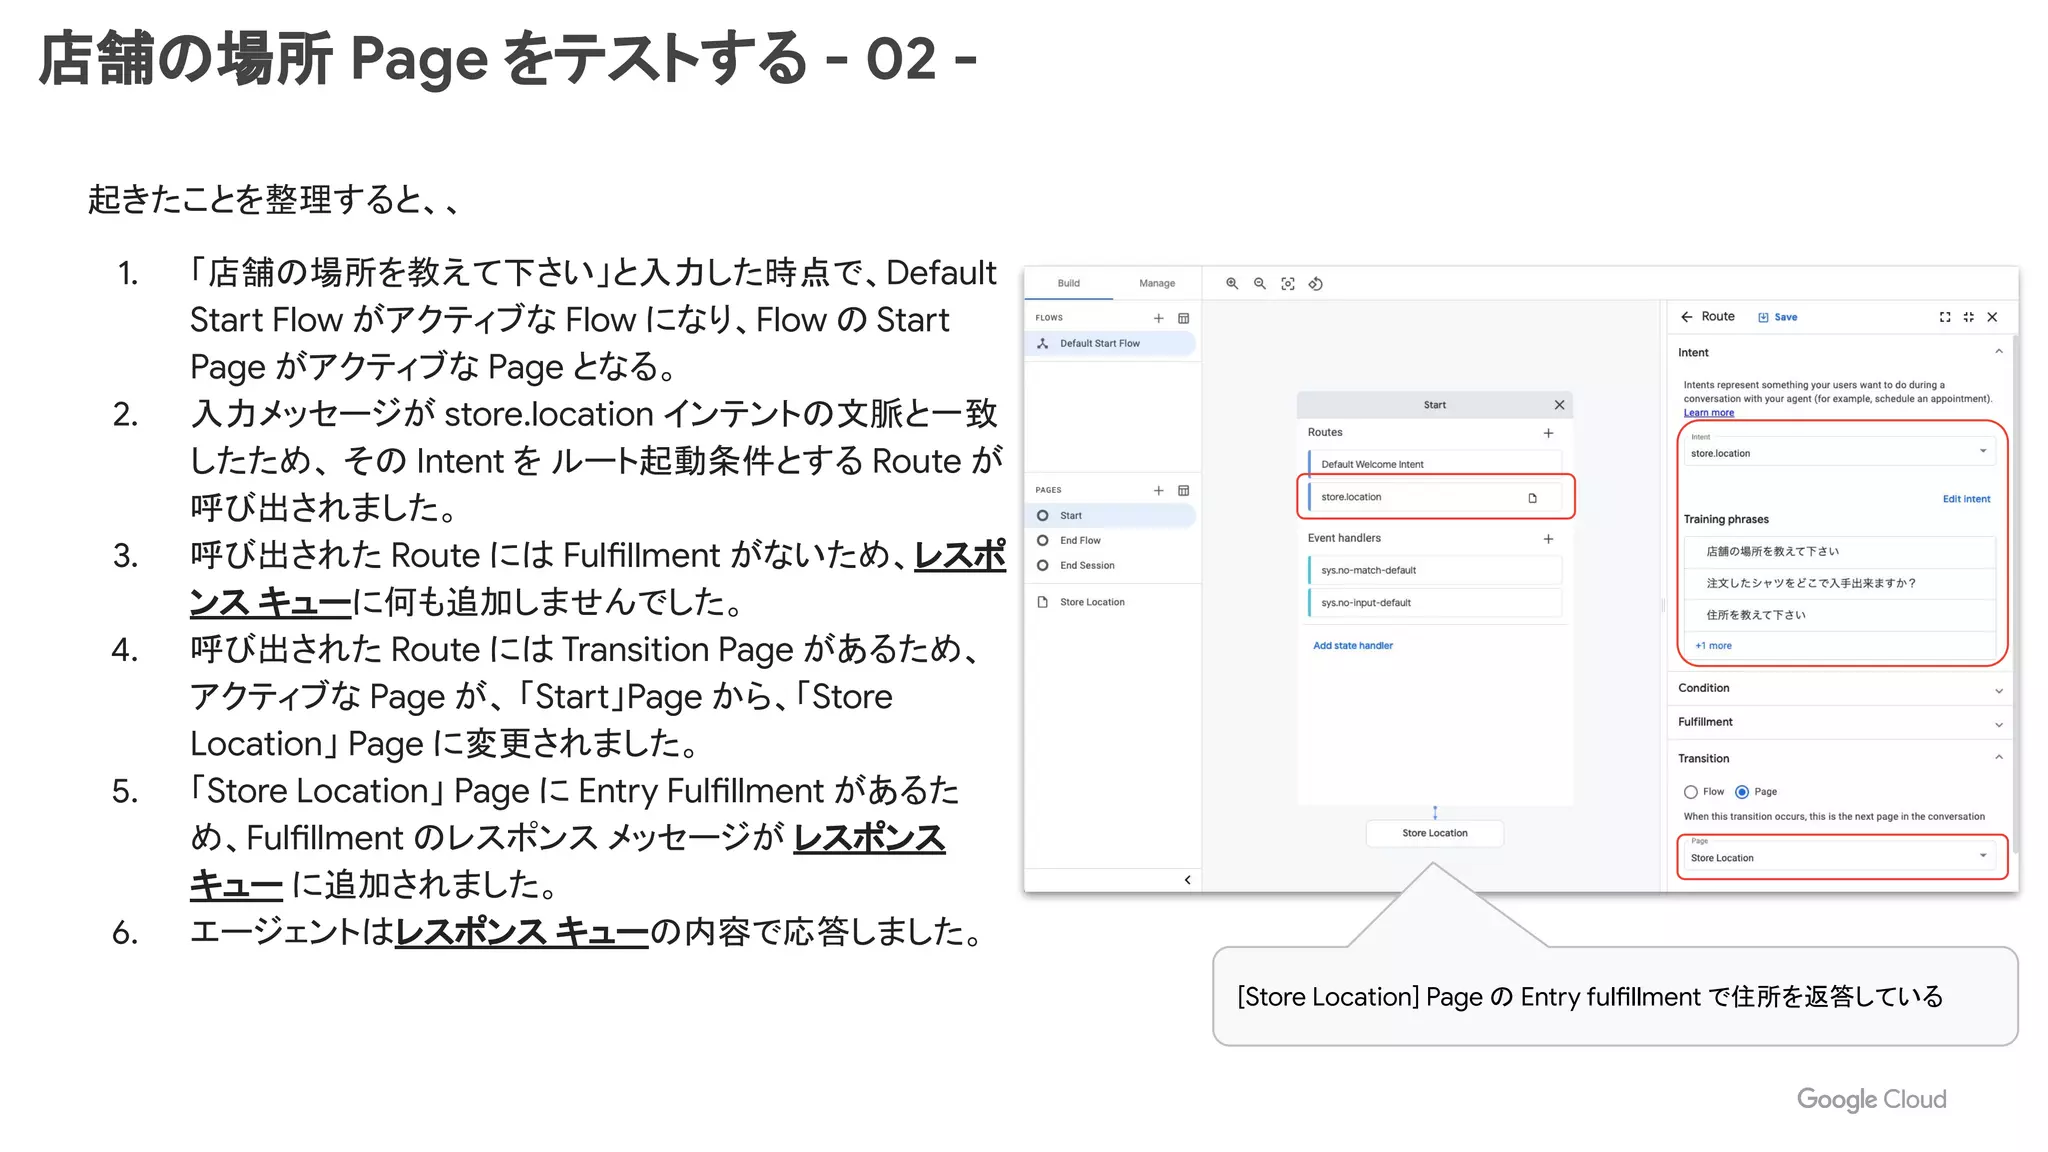Click Add state handler
This screenshot has height=1152, width=2048.
coord(1352,646)
